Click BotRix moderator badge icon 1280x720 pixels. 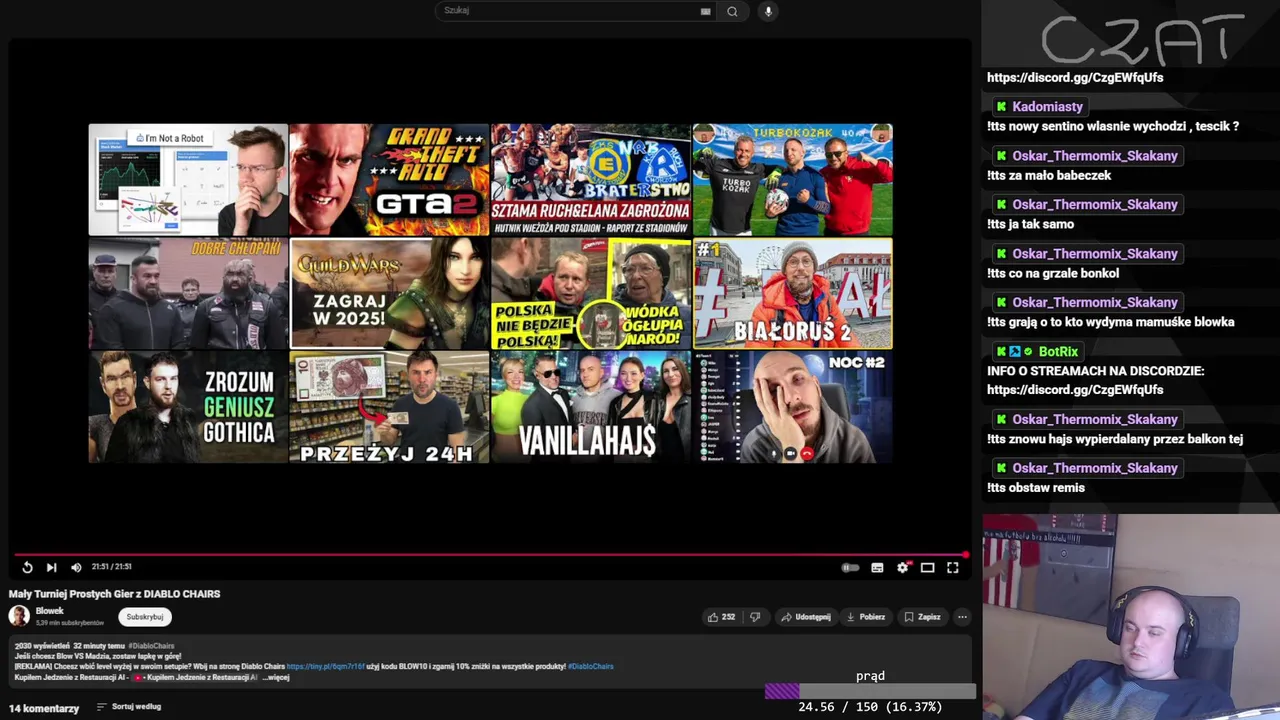pos(1015,352)
